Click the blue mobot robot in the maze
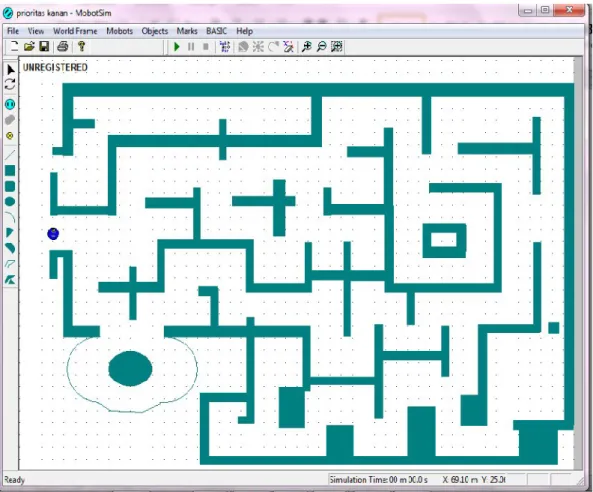Viewport: 593px width, 492px height. click(x=53, y=234)
